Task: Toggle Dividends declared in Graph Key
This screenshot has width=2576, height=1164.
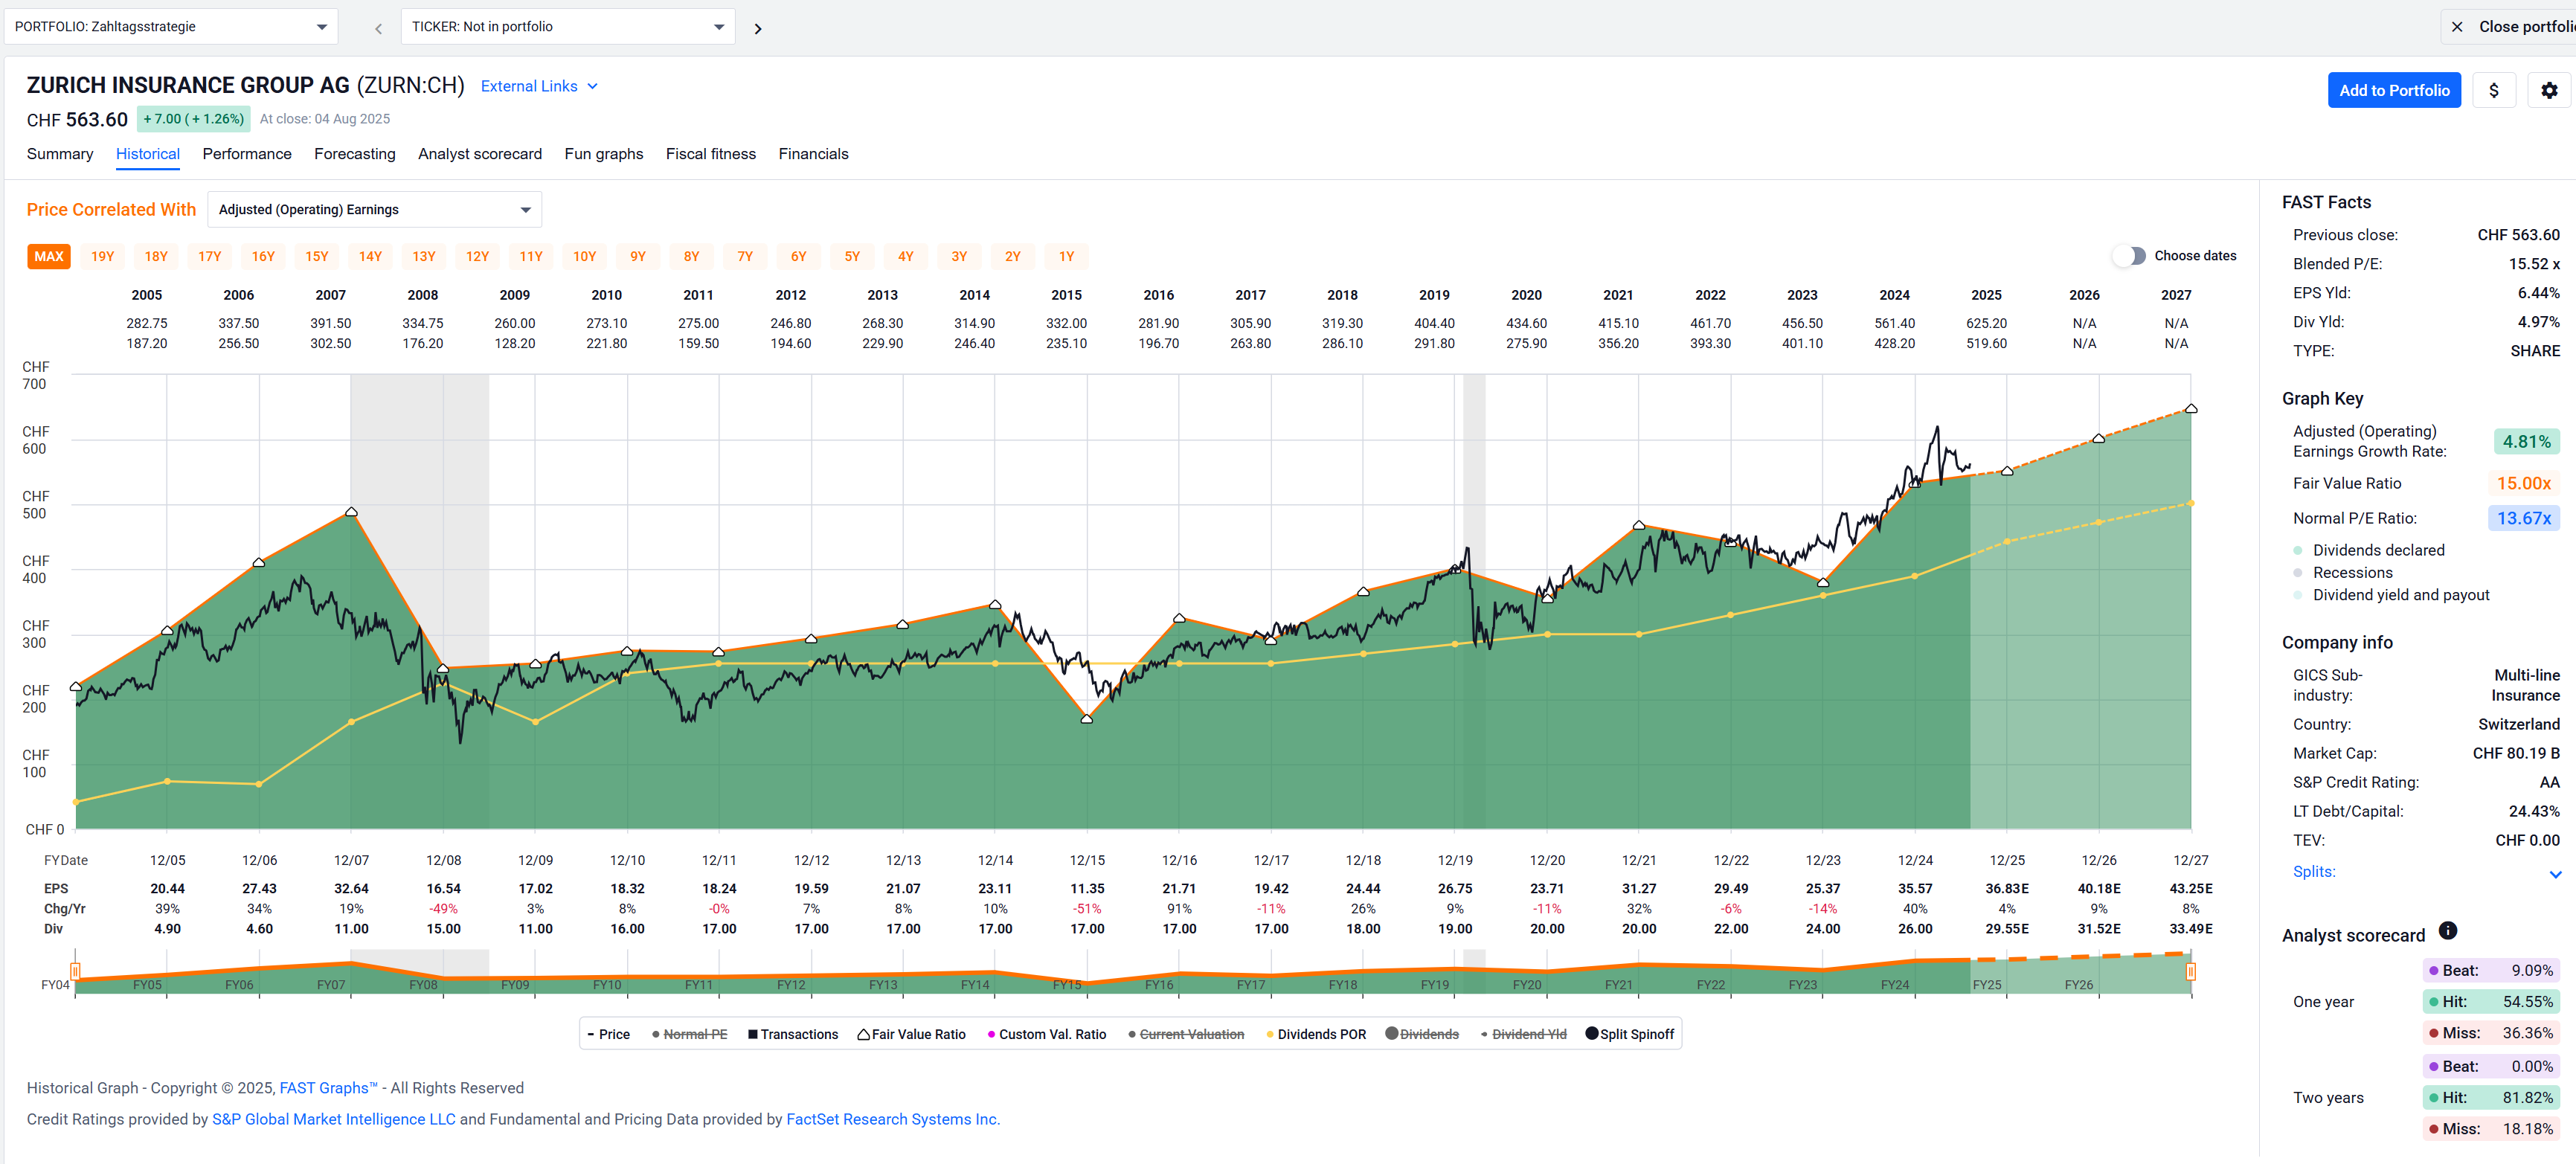Action: pyautogui.click(x=2368, y=550)
